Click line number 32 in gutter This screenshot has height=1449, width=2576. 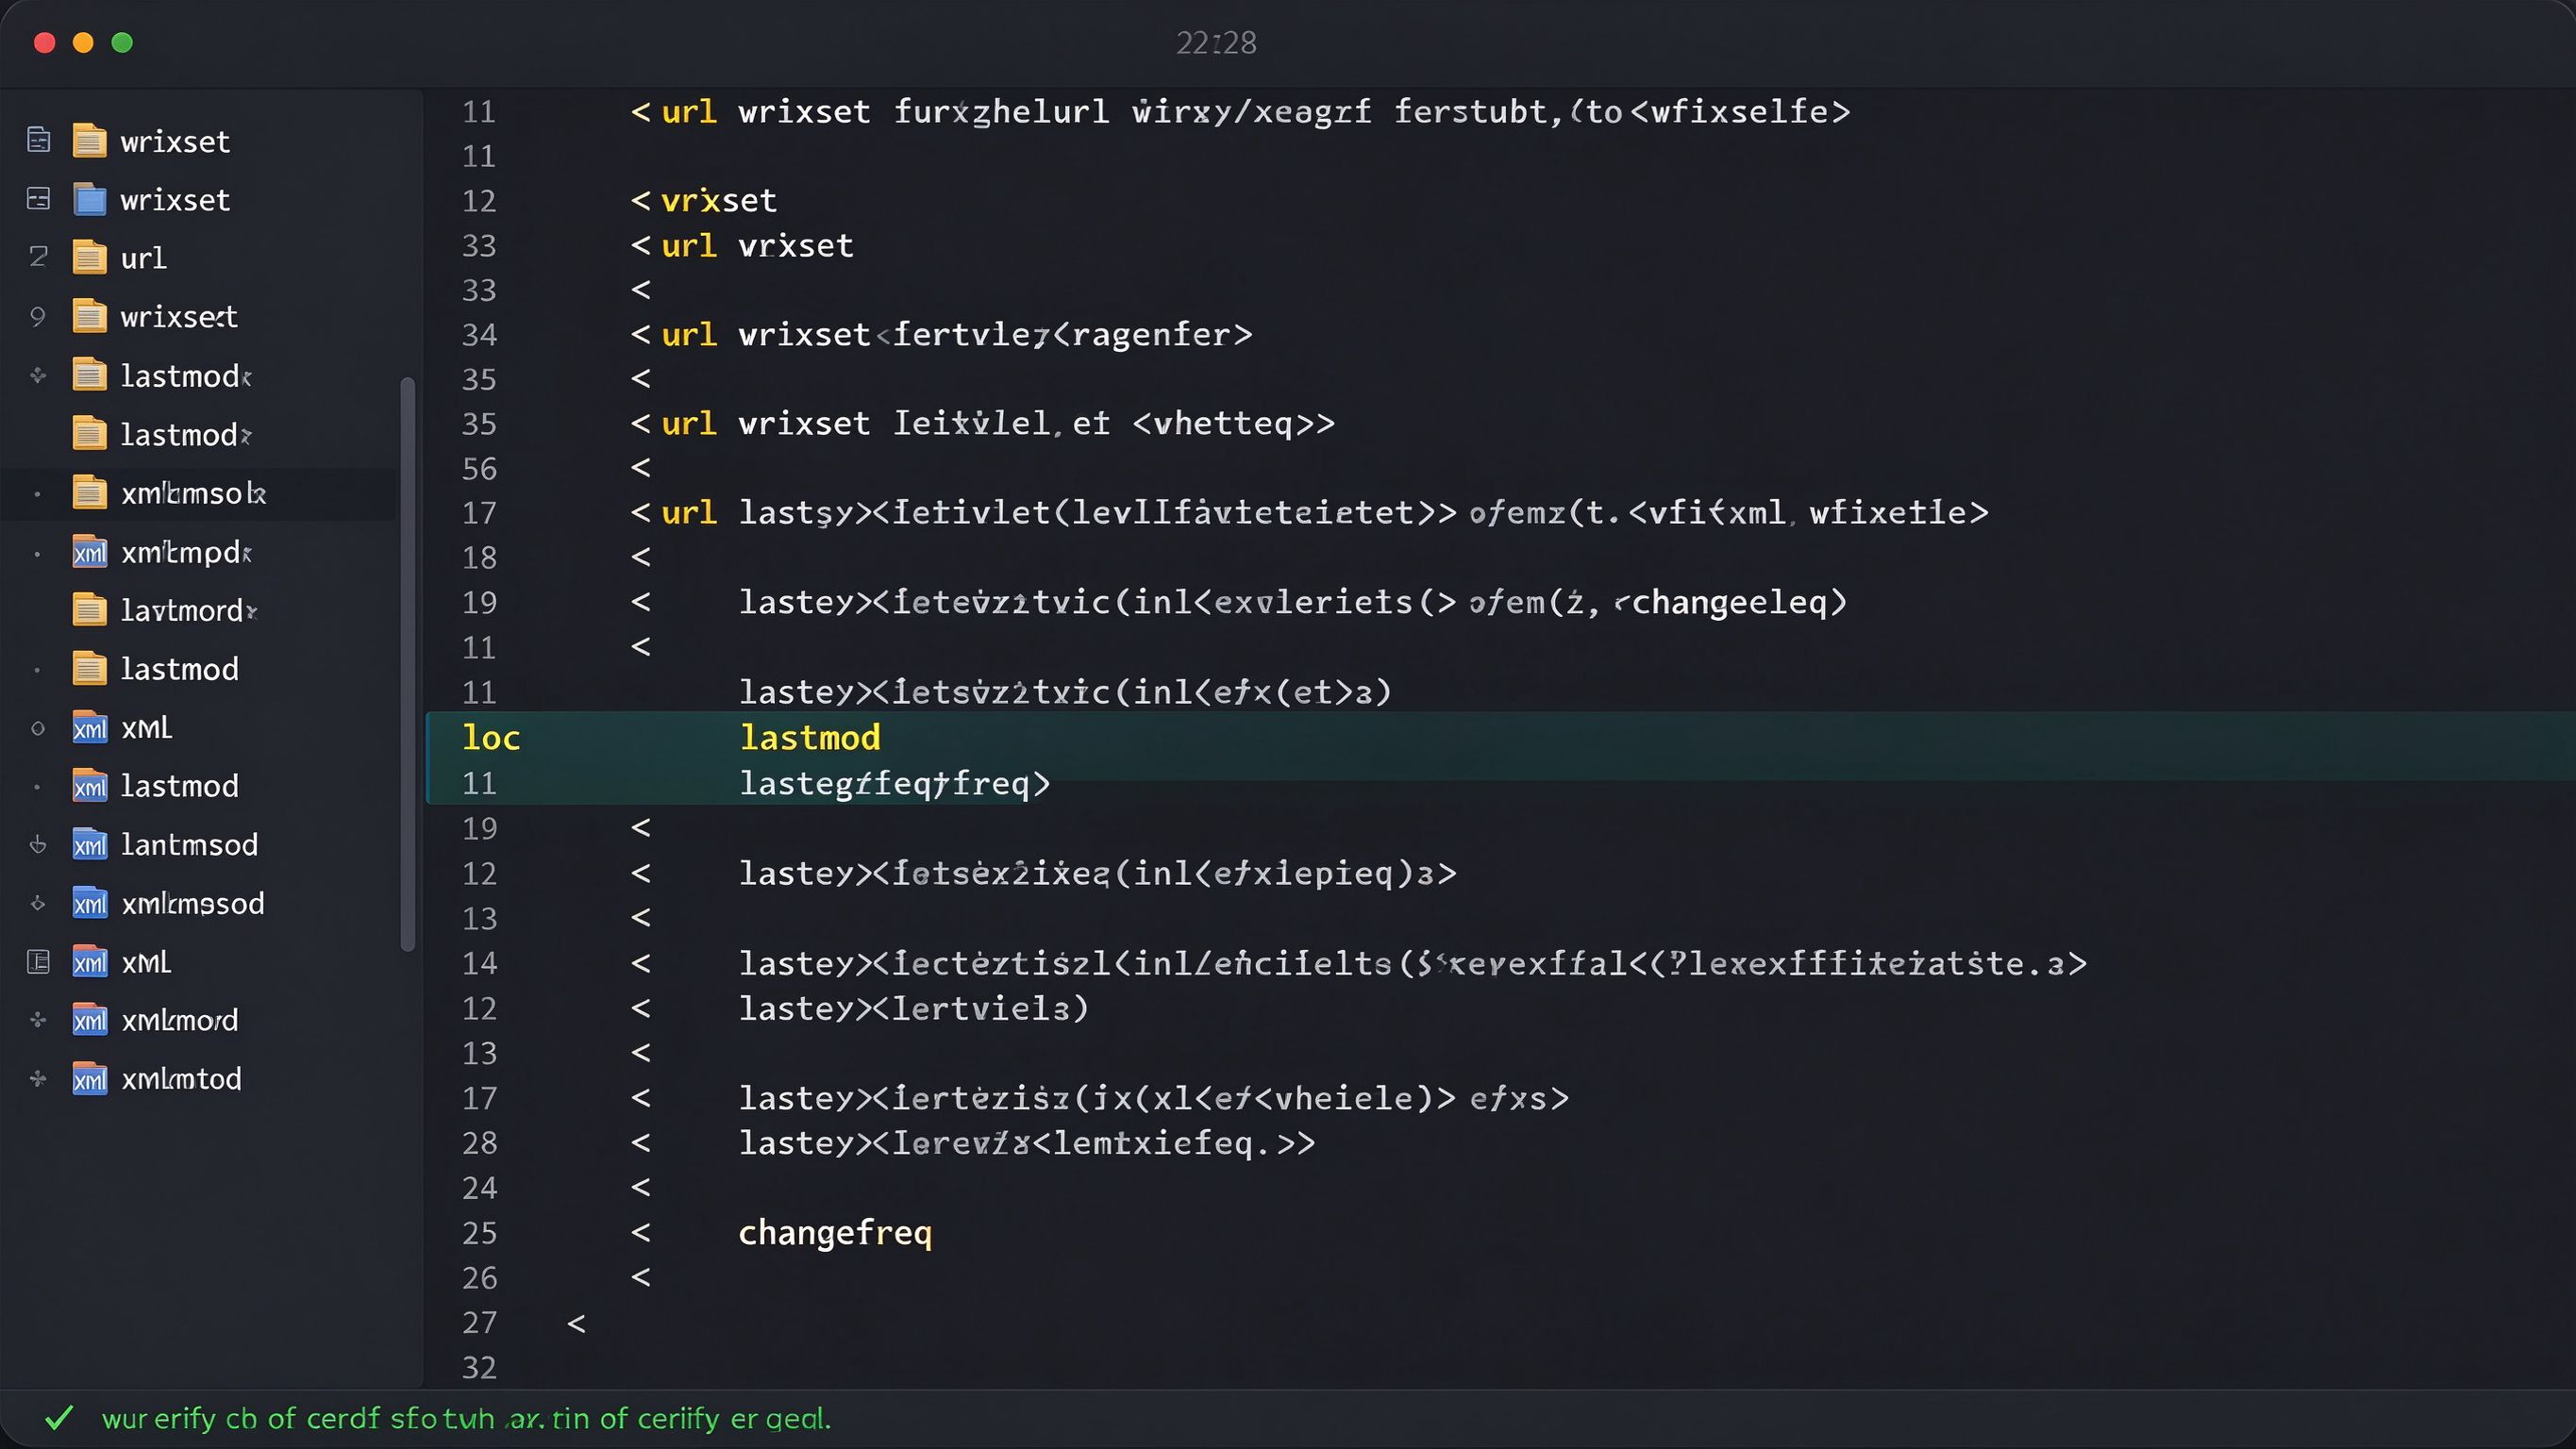[x=479, y=1368]
